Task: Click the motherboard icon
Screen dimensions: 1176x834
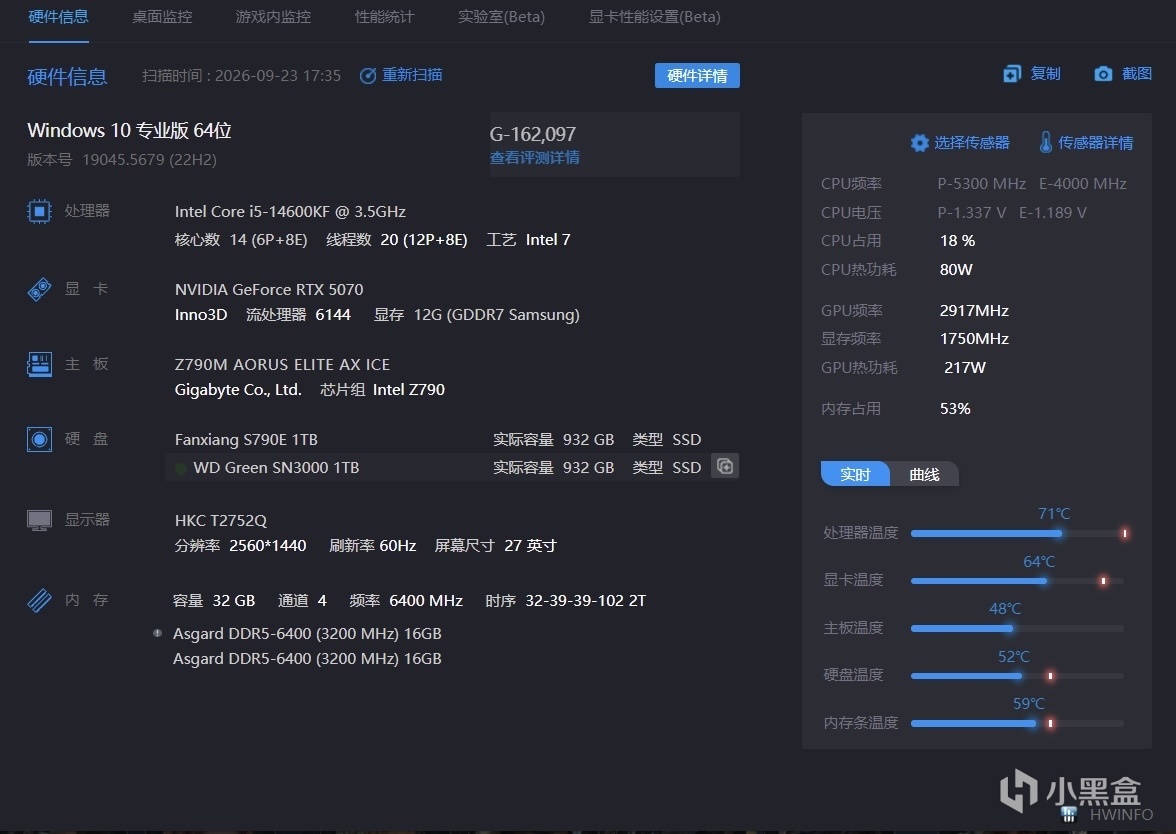Action: (39, 364)
